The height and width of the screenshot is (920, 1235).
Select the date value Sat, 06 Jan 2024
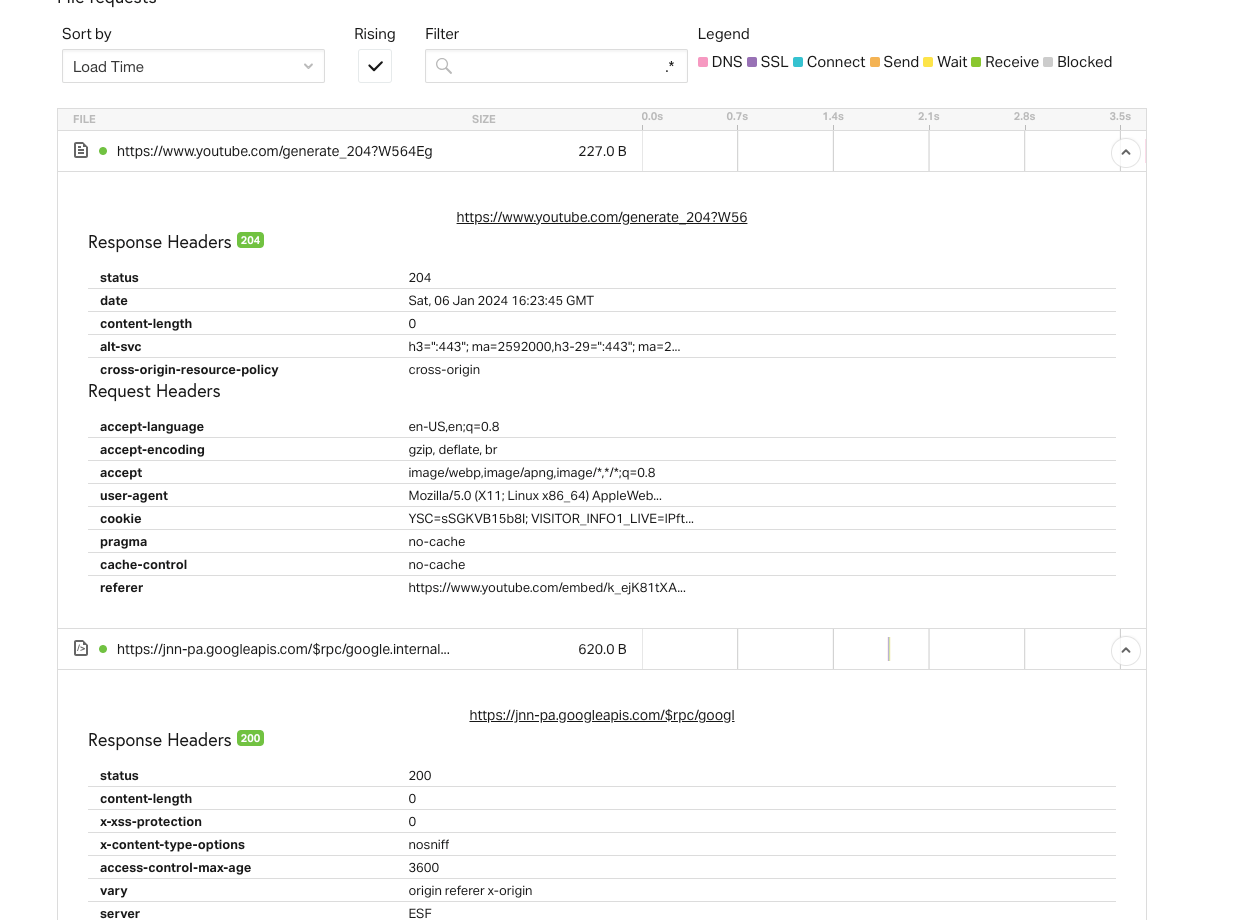[x=501, y=300]
